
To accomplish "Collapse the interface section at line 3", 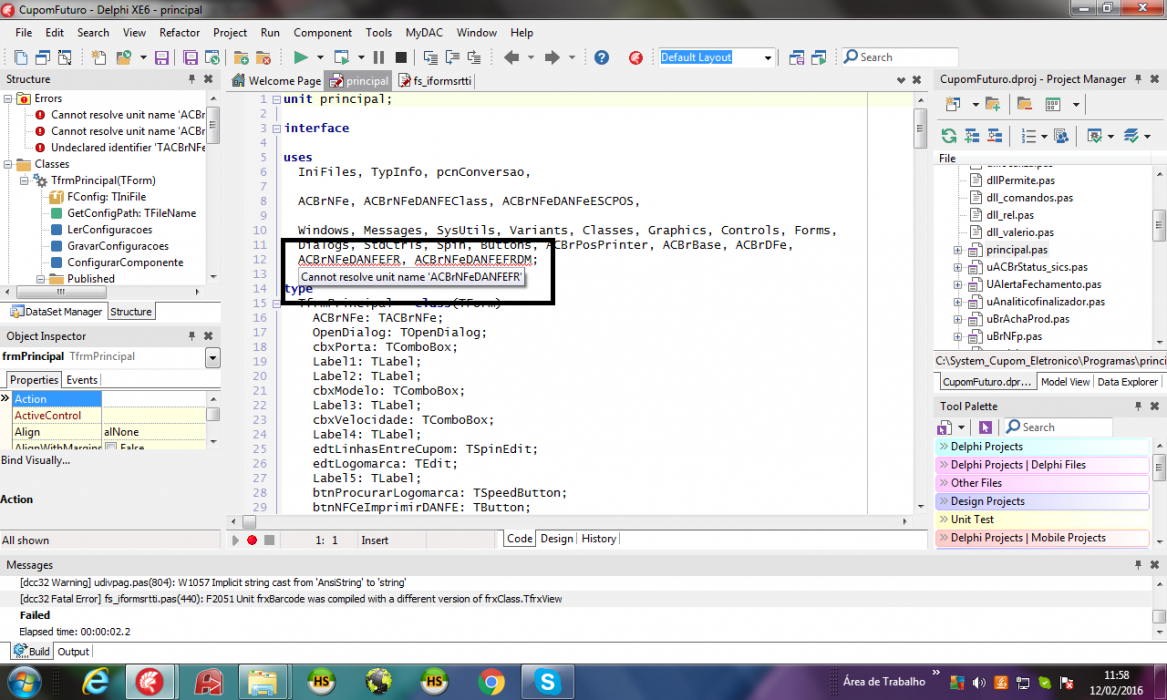I will pyautogui.click(x=277, y=128).
